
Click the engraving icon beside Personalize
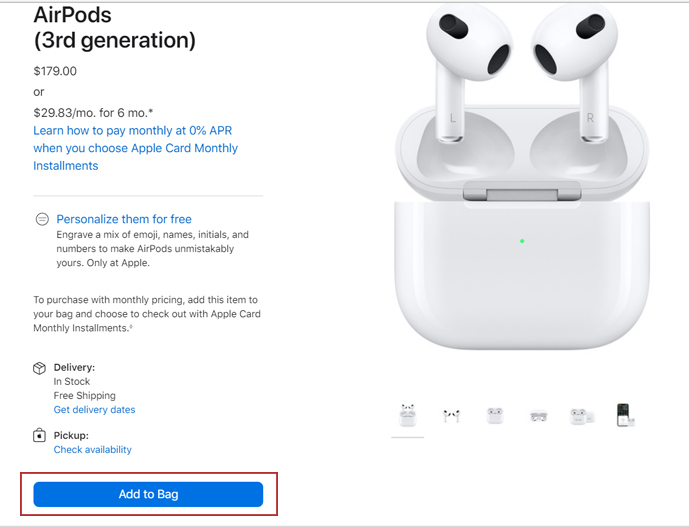click(42, 219)
